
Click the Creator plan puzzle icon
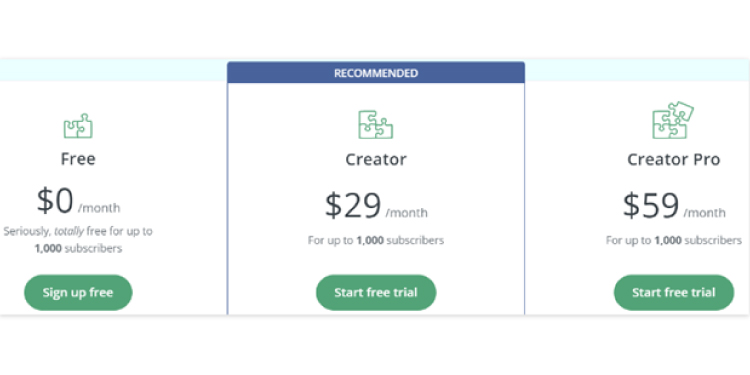[375, 125]
